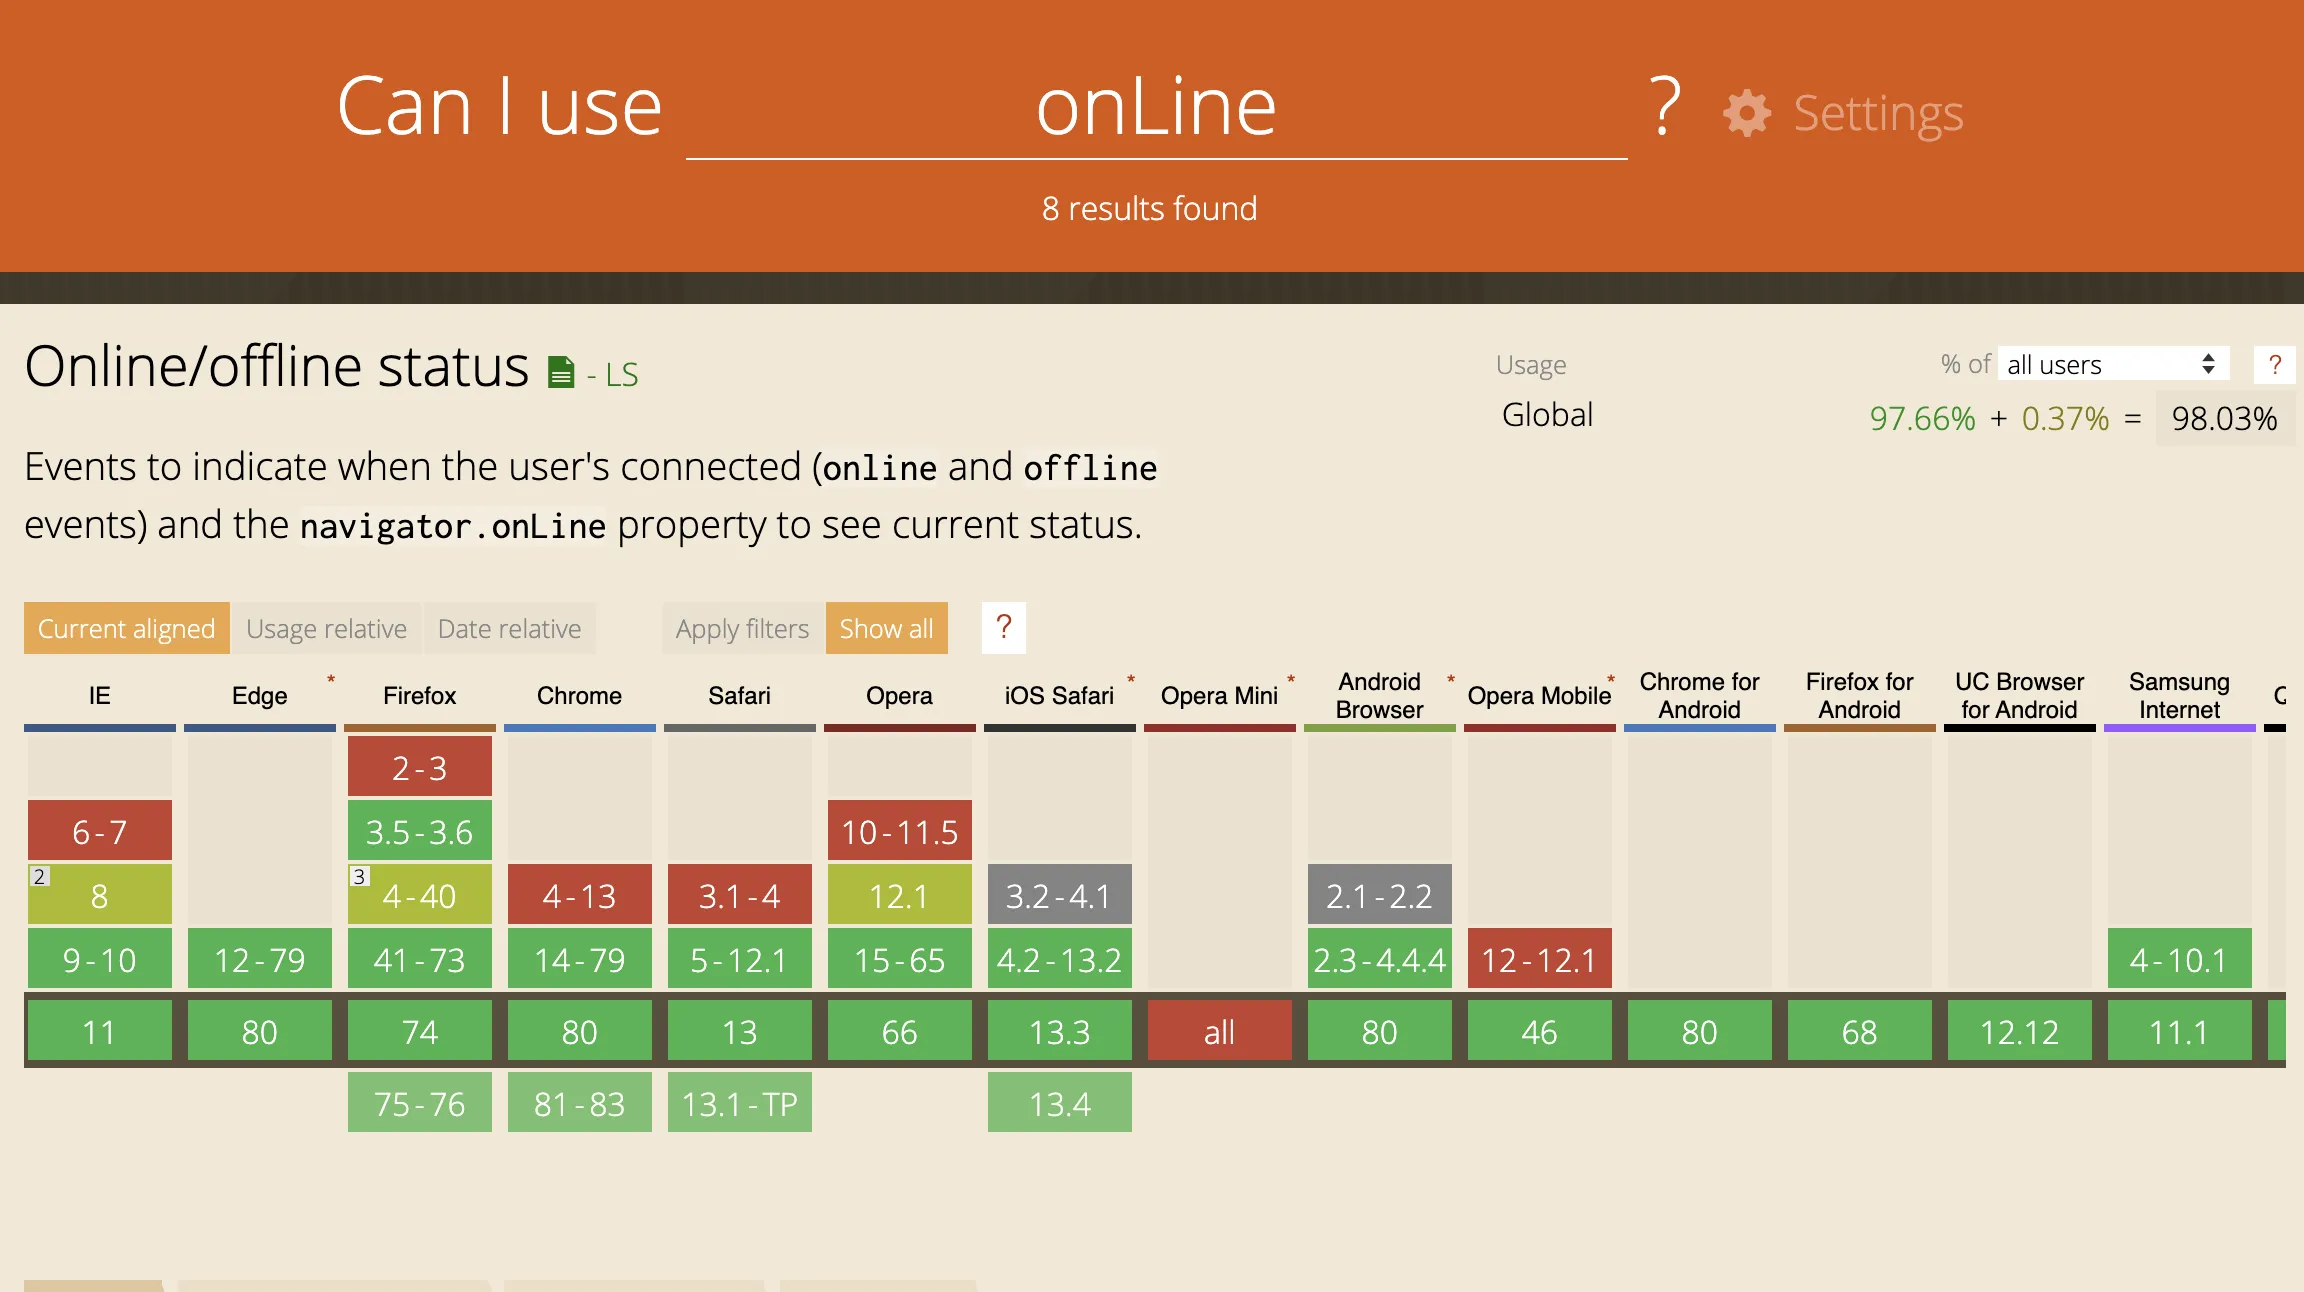This screenshot has width=2304, height=1292.
Task: Click the Chrome column header
Action: tap(580, 696)
